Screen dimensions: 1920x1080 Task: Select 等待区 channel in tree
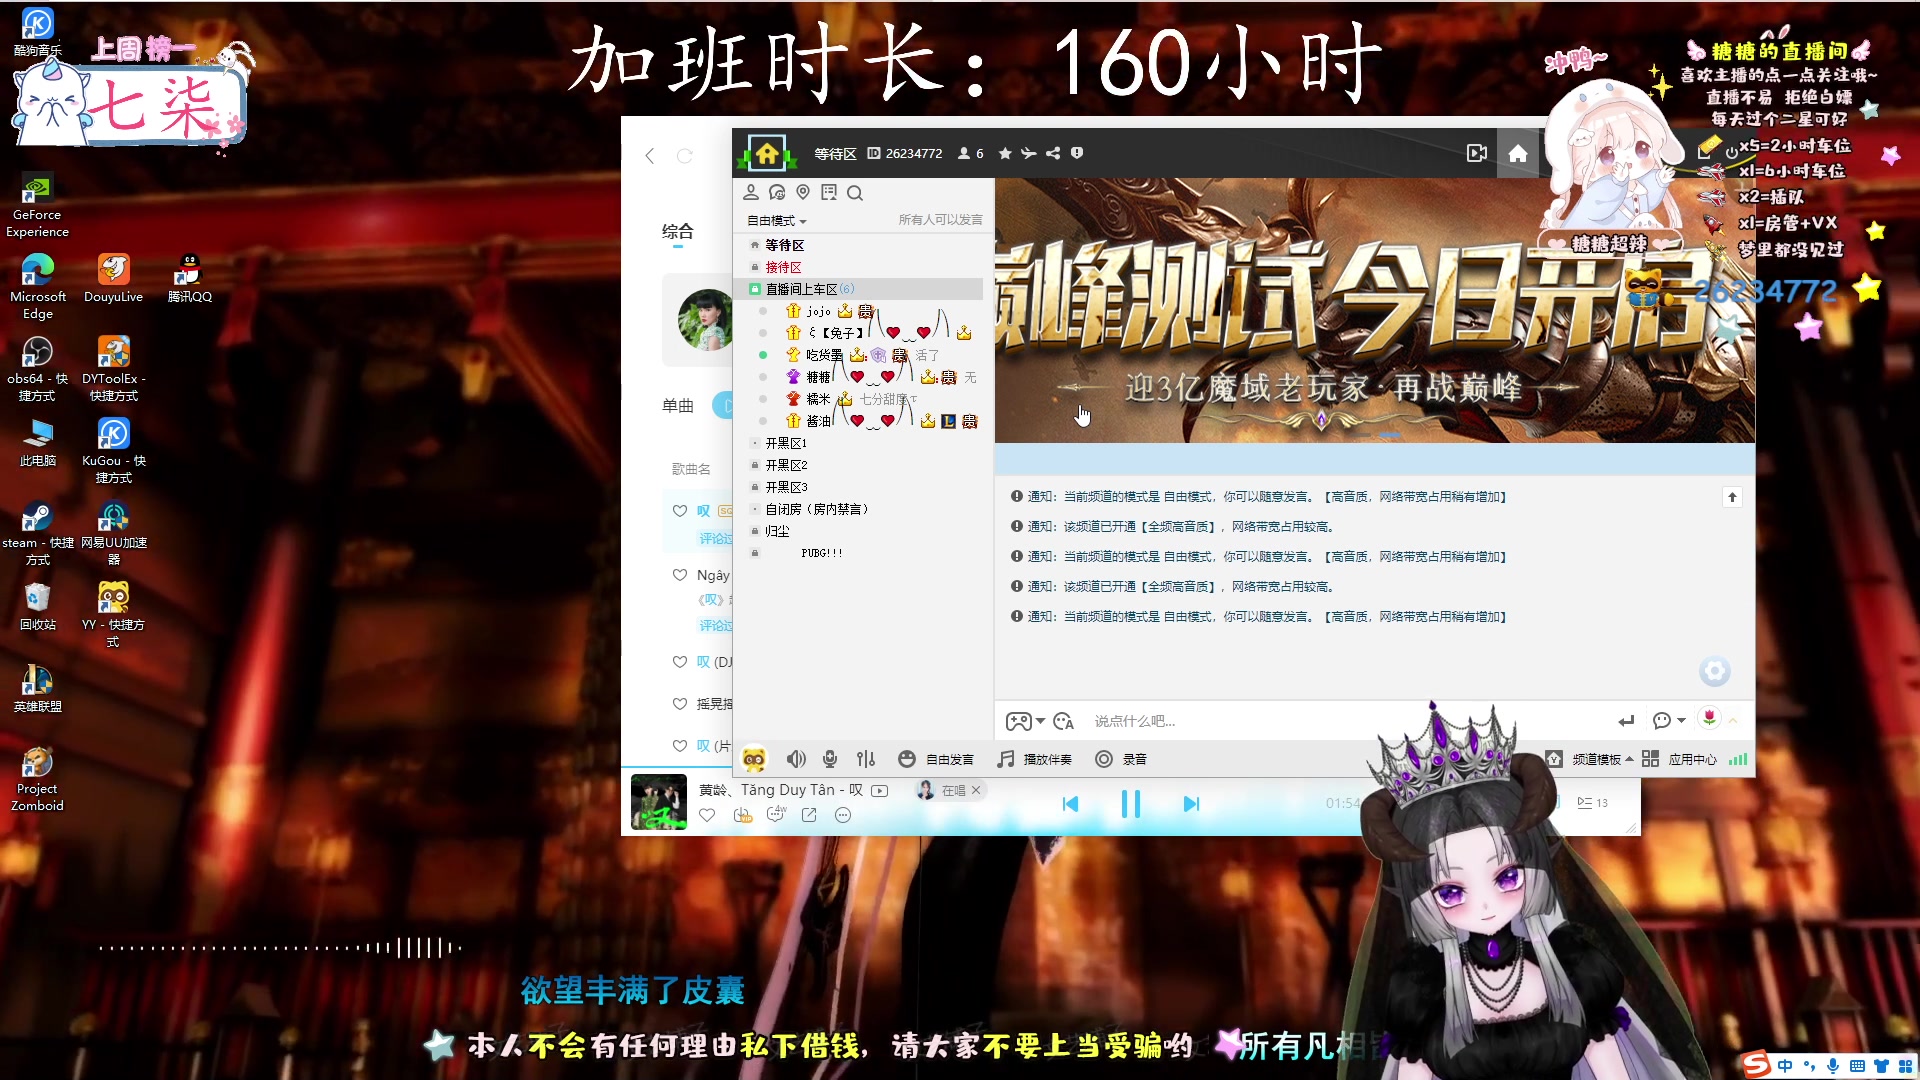click(785, 245)
